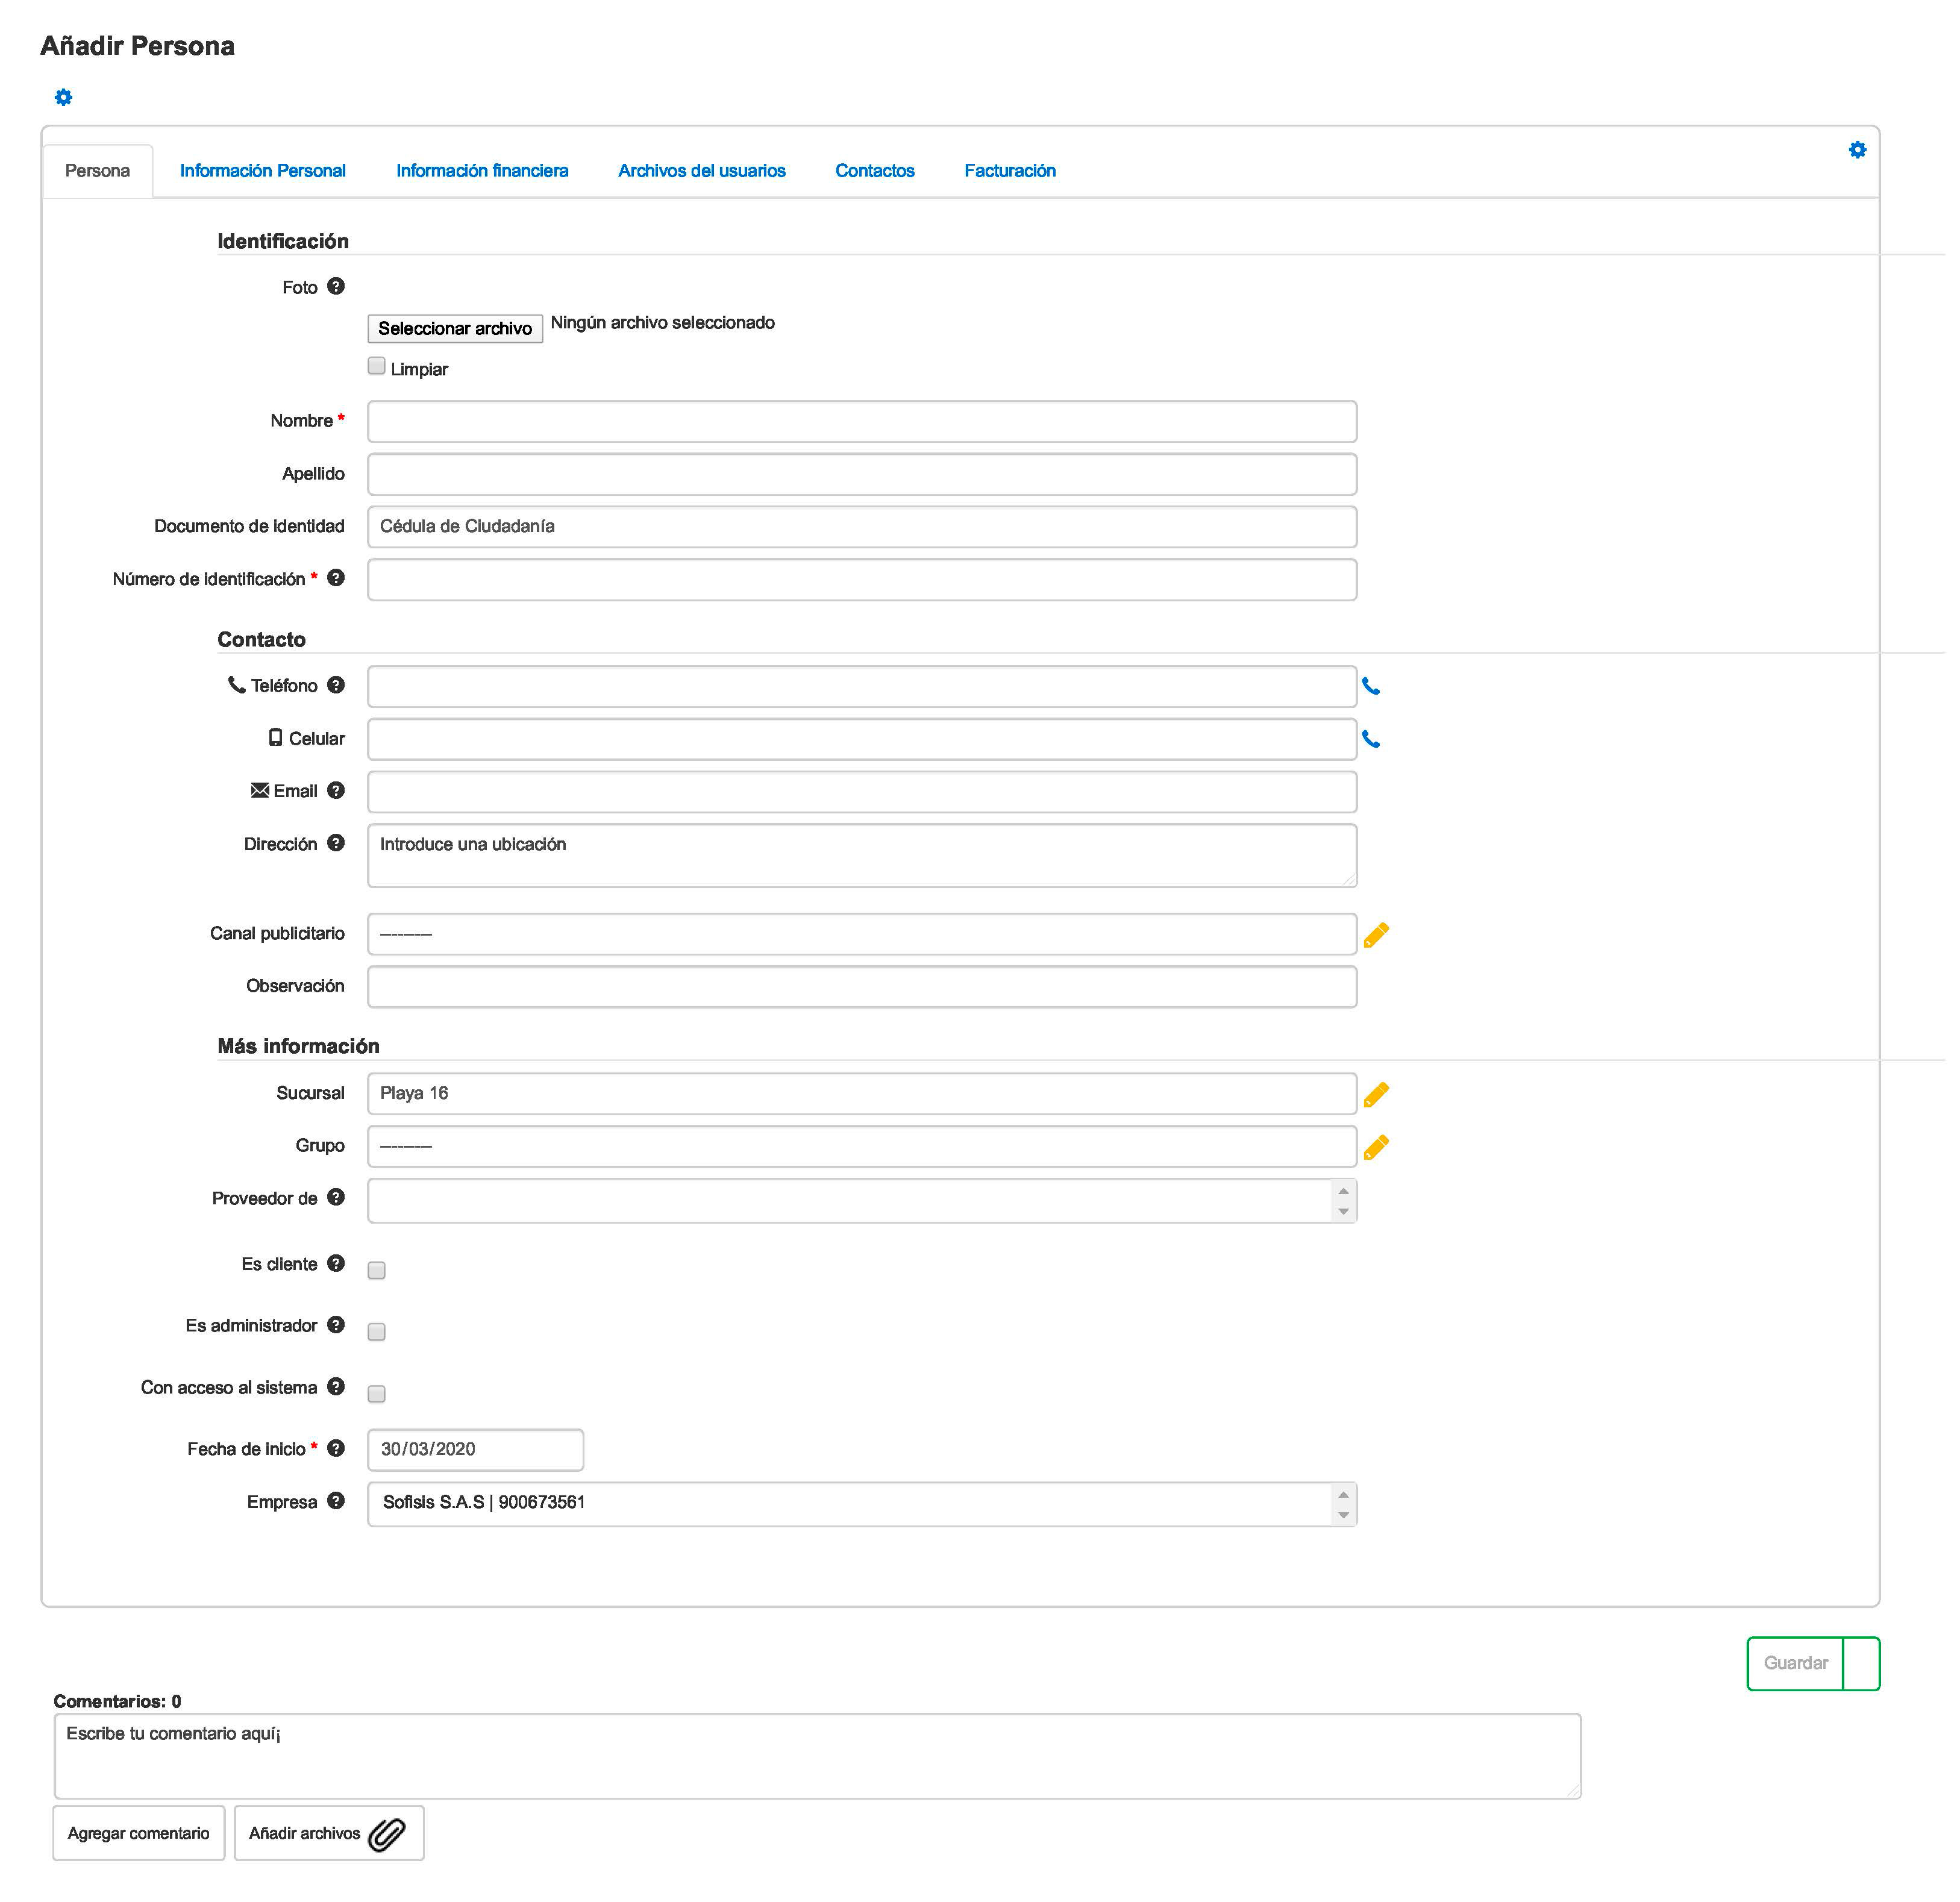Switch to the Información financiera tab
1960x1902 pixels.
481,171
